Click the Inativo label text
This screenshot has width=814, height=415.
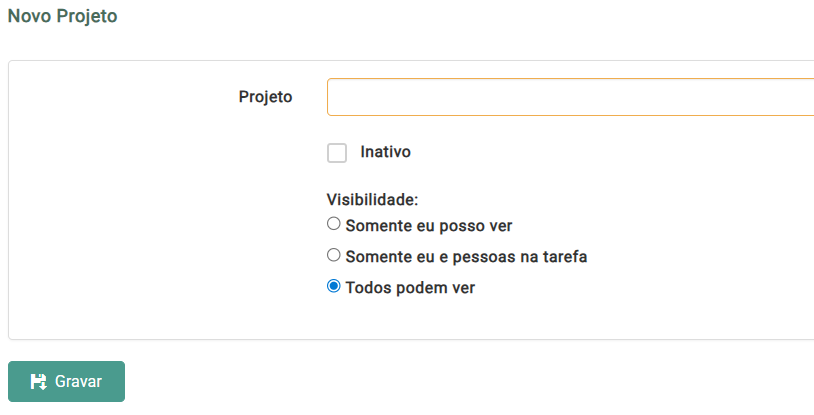(385, 152)
